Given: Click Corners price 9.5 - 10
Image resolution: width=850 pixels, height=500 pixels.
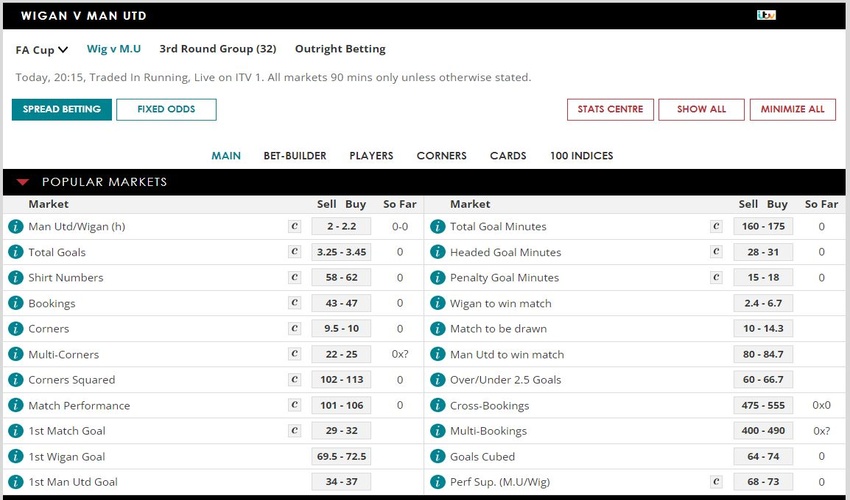Looking at the screenshot, I should pos(342,328).
